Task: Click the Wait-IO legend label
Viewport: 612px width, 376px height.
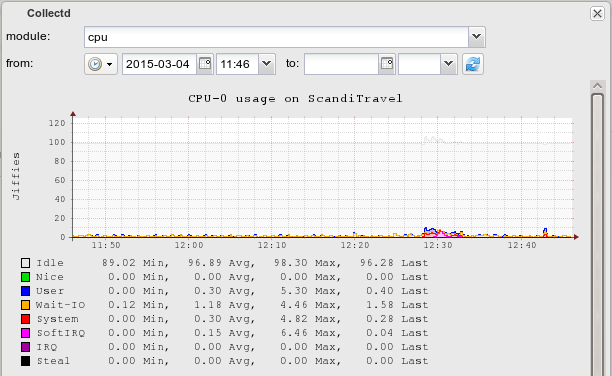Action: pyautogui.click(x=60, y=305)
